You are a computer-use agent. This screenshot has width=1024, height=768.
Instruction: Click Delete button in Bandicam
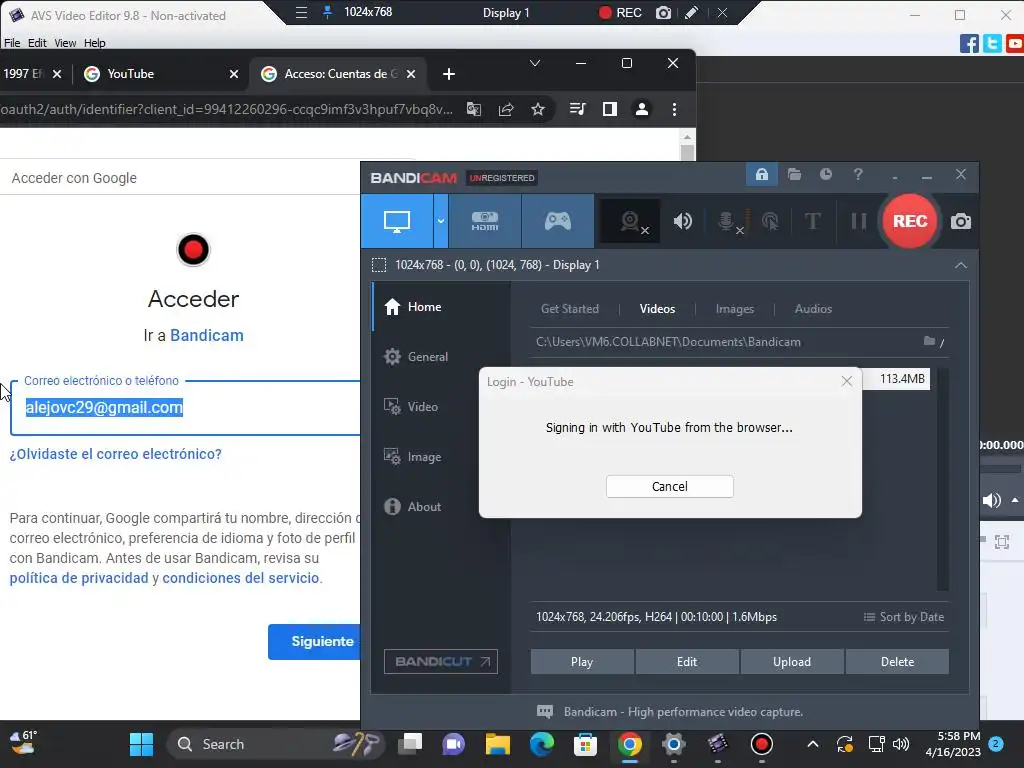coord(897,662)
